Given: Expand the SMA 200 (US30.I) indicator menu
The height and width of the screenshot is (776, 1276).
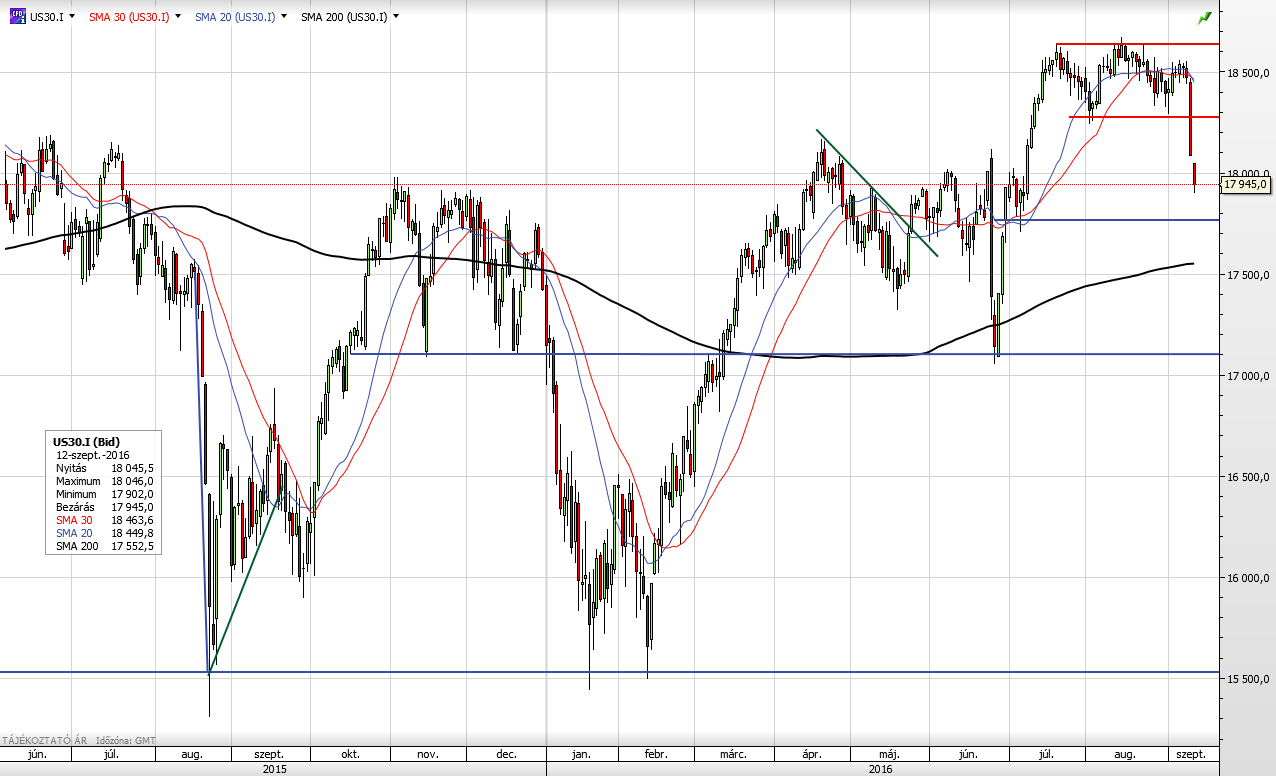Looking at the screenshot, I should [x=397, y=17].
